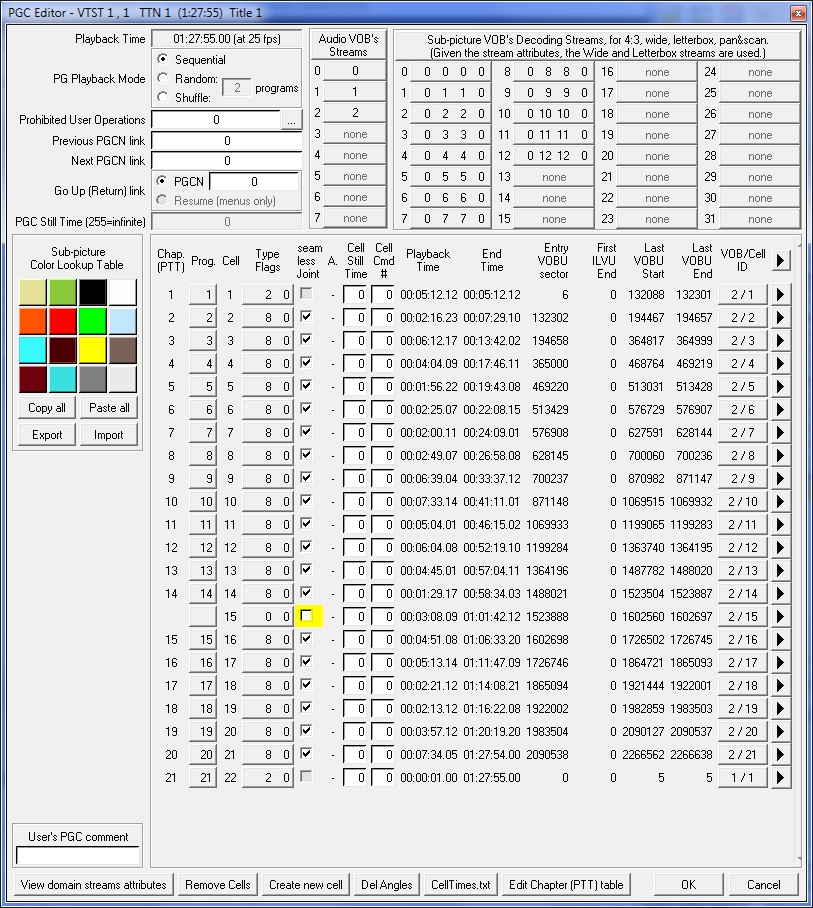Export the color lookup table
This screenshot has height=908, width=813.
(47, 435)
